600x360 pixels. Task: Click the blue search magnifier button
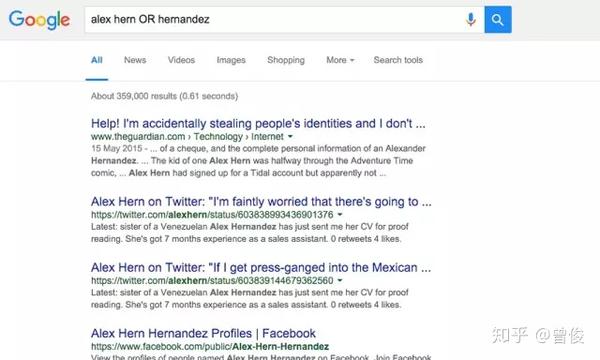pyautogui.click(x=498, y=20)
